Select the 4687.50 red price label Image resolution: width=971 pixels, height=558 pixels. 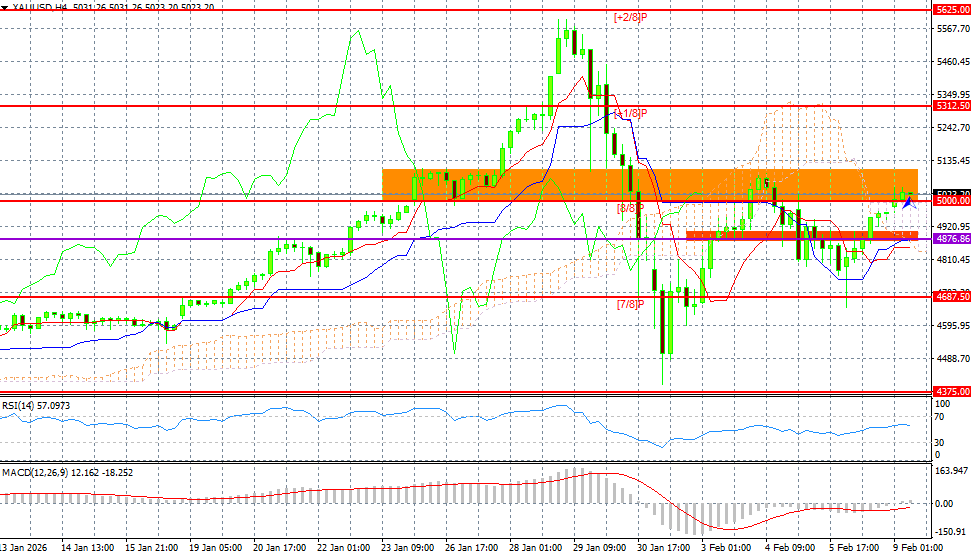click(x=951, y=297)
